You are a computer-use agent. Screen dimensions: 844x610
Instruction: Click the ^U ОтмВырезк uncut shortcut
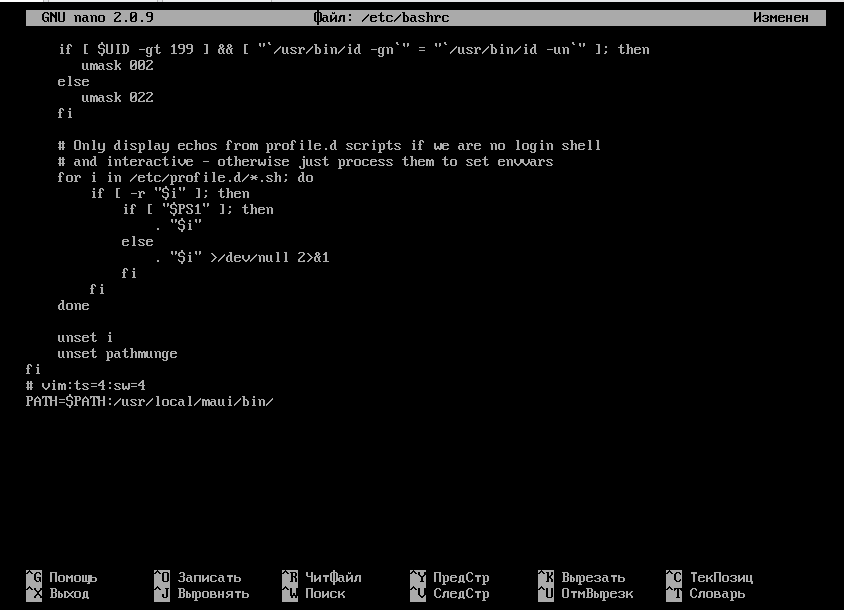coord(586,593)
